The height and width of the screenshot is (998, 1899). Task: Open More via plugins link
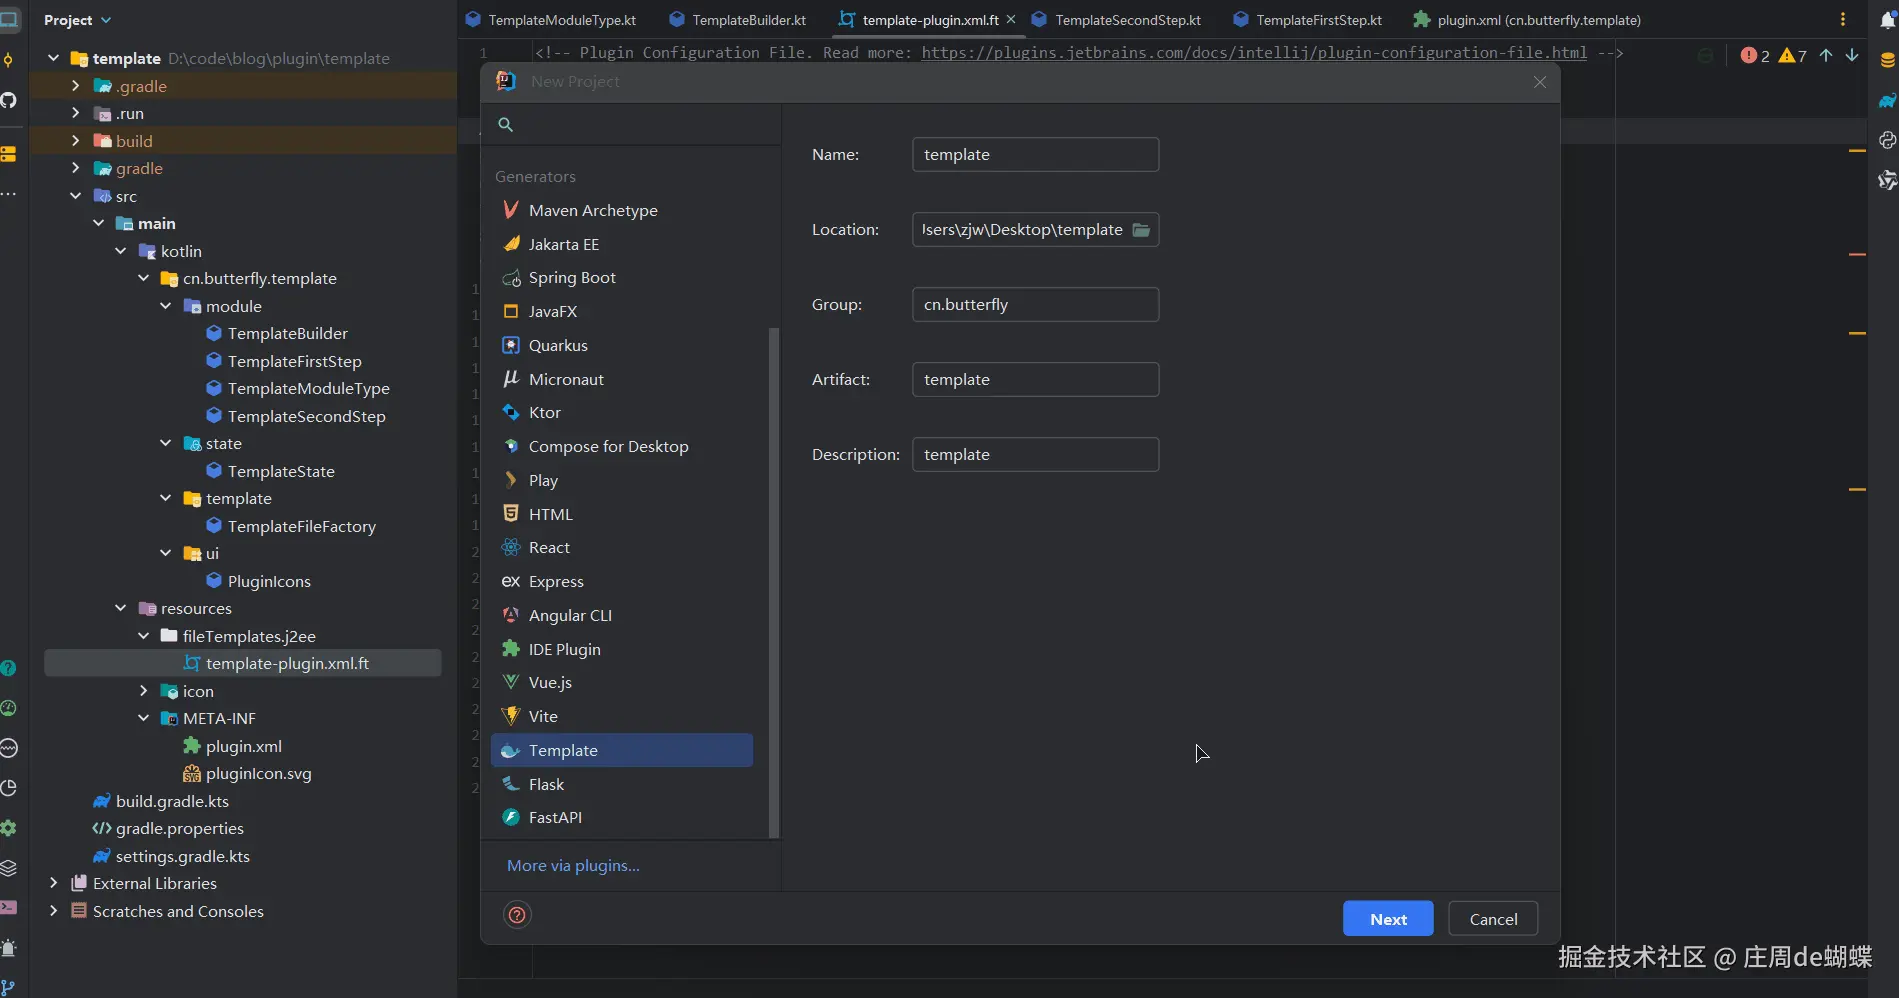(x=573, y=866)
